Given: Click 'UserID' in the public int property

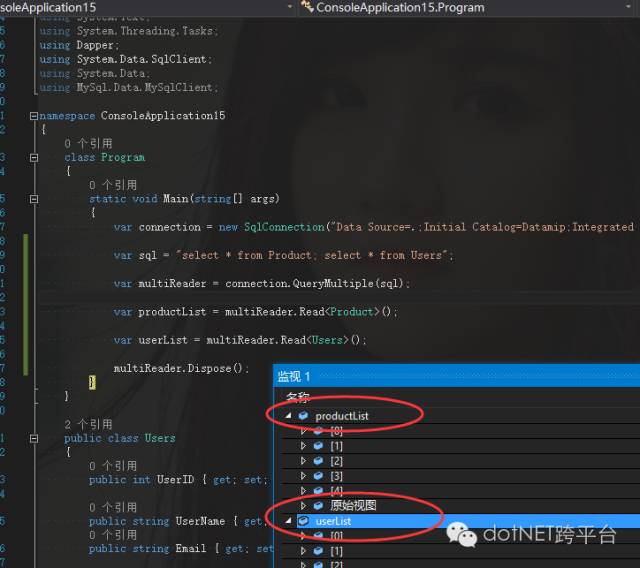Looking at the screenshot, I should [176, 480].
